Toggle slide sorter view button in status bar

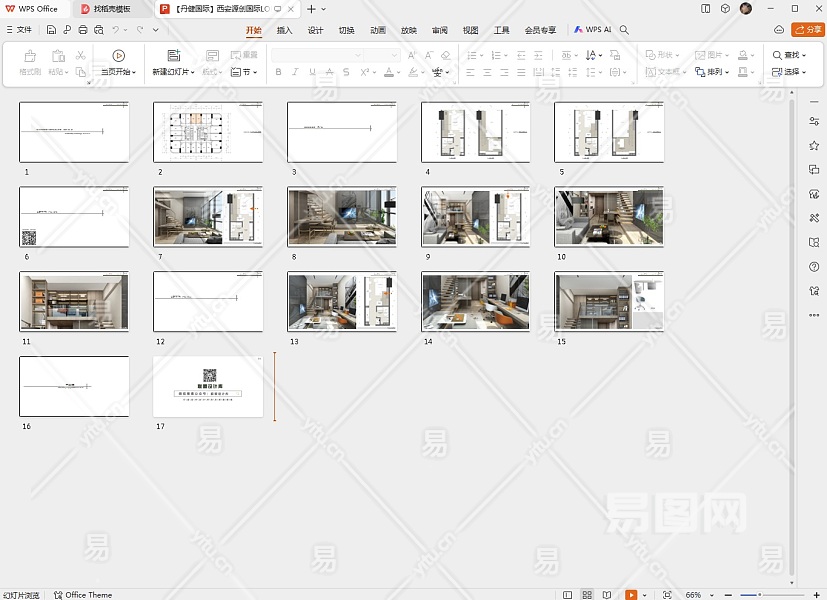588,595
